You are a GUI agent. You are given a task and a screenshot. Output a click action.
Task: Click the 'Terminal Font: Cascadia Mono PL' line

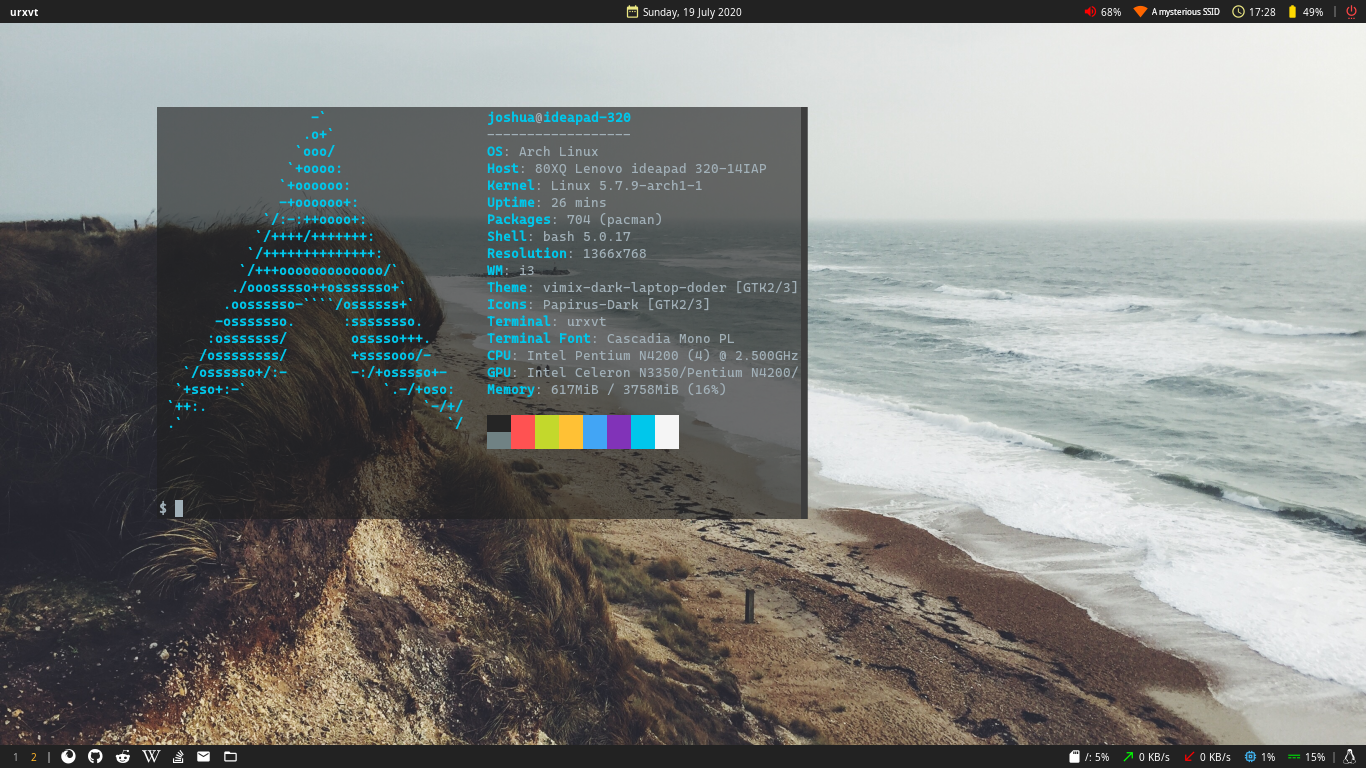pyautogui.click(x=611, y=339)
